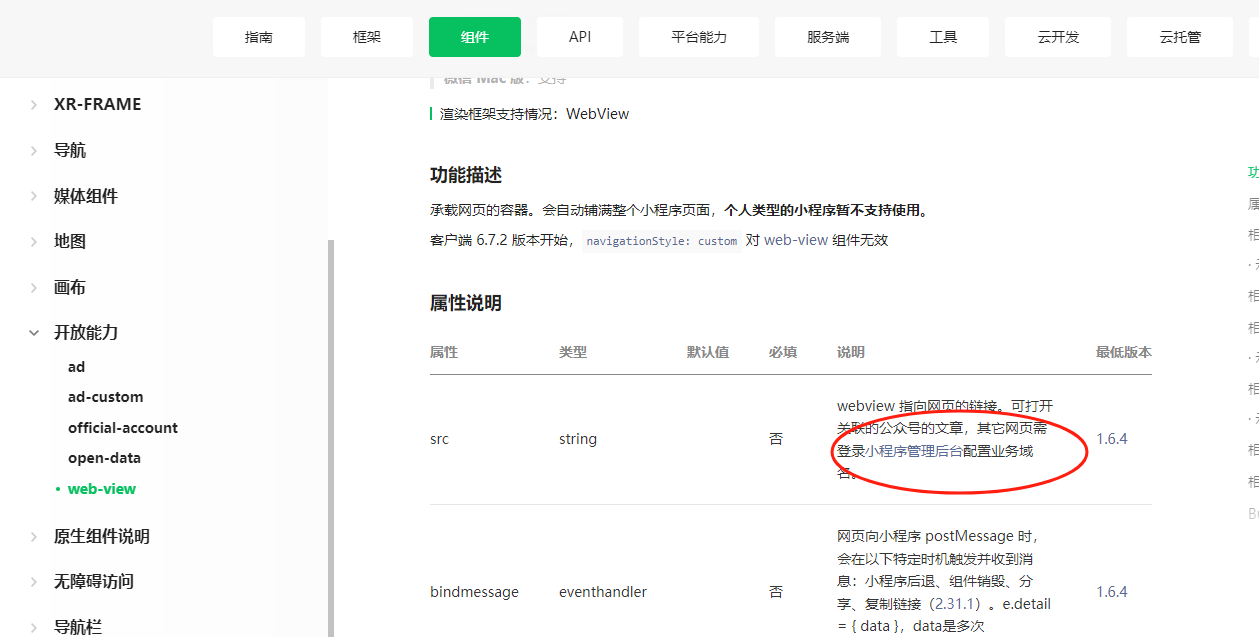The width and height of the screenshot is (1259, 637).
Task: Click the 开放能力 sidebar label
Action: 86,332
